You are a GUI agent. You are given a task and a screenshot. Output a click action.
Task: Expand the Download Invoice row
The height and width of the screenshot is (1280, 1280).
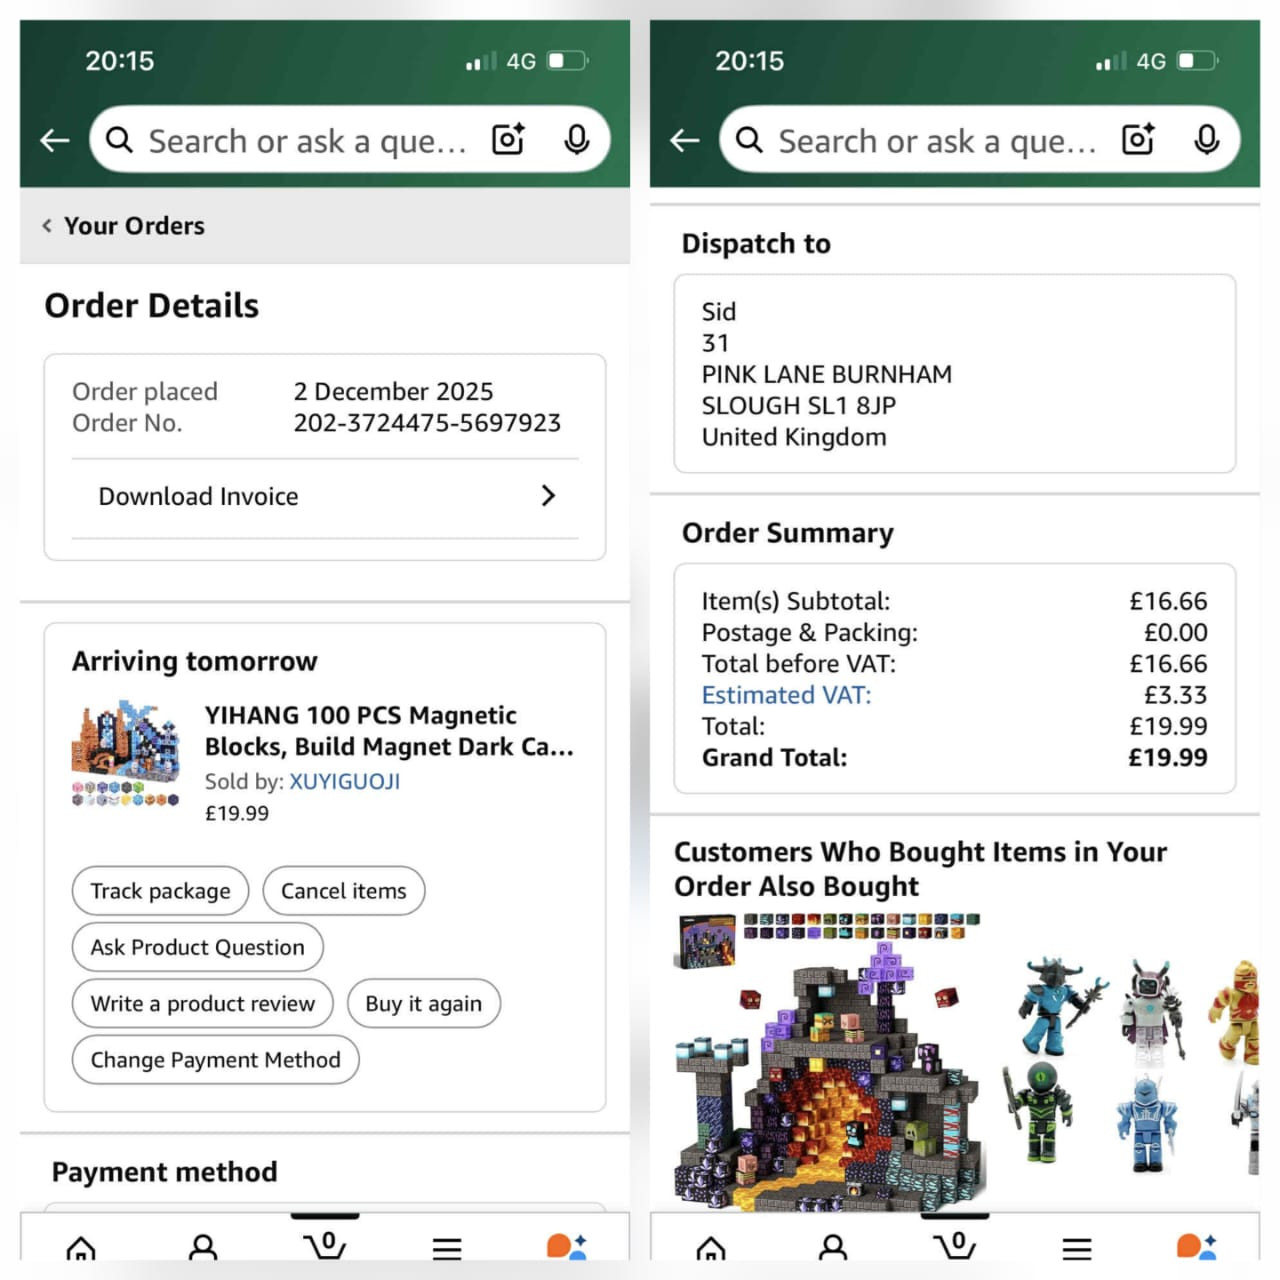pyautogui.click(x=325, y=497)
